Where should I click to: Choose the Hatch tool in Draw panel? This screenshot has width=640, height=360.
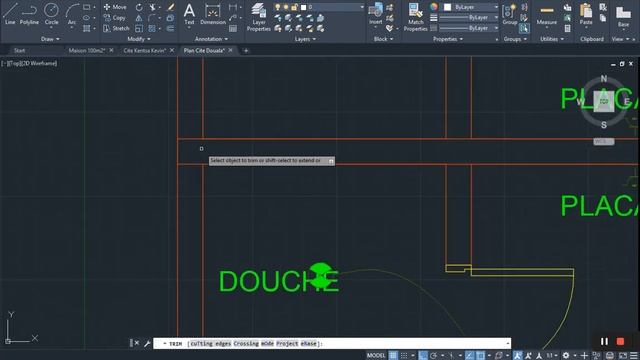click(87, 29)
